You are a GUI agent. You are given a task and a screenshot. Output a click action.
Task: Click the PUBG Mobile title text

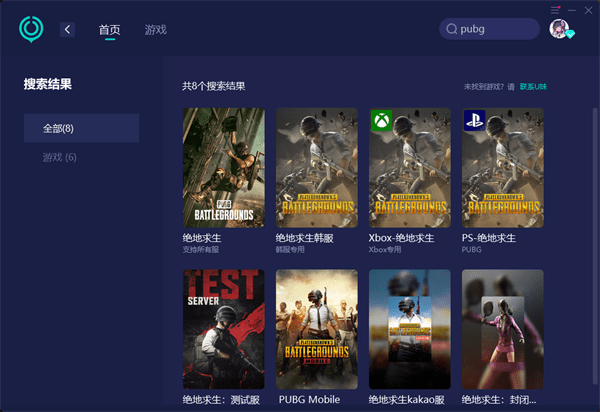[309, 400]
